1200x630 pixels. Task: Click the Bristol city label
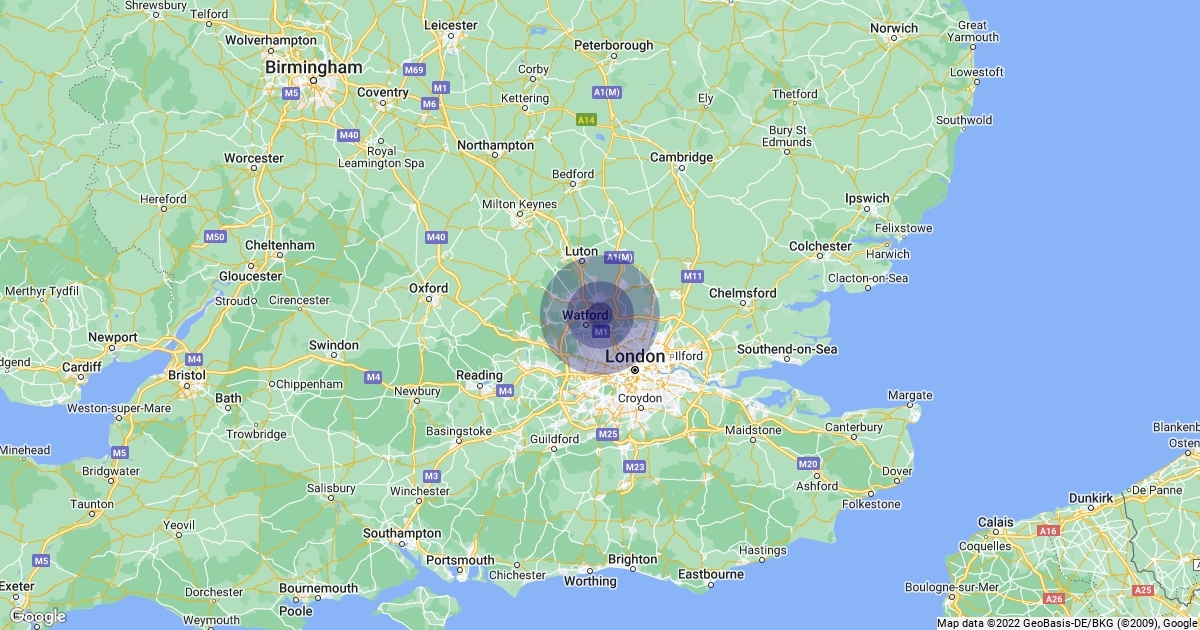pyautogui.click(x=186, y=375)
